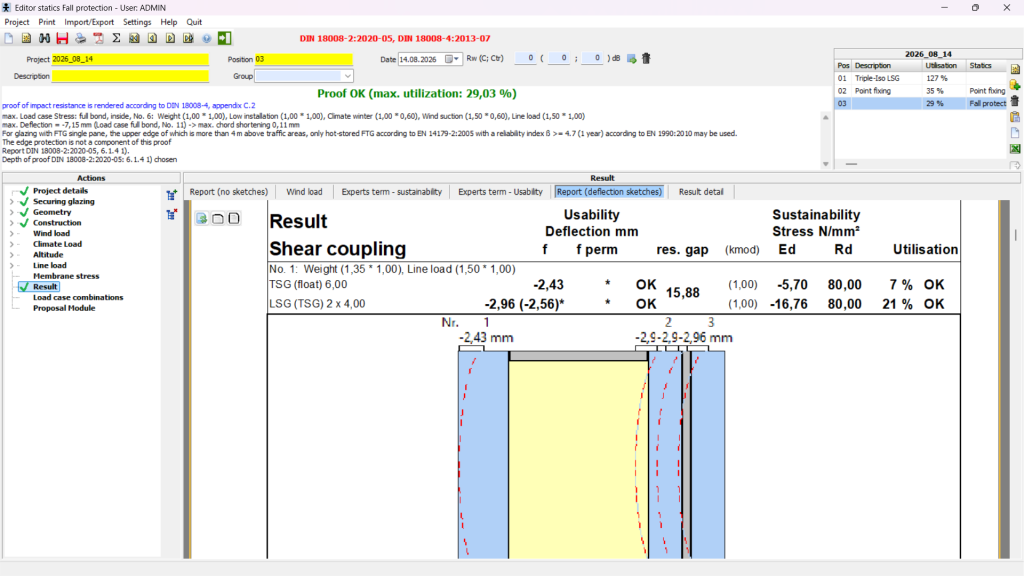Screen dimensions: 1024x576
Task: Click the blank page icon in positions sidebar
Action: pyautogui.click(x=1015, y=133)
